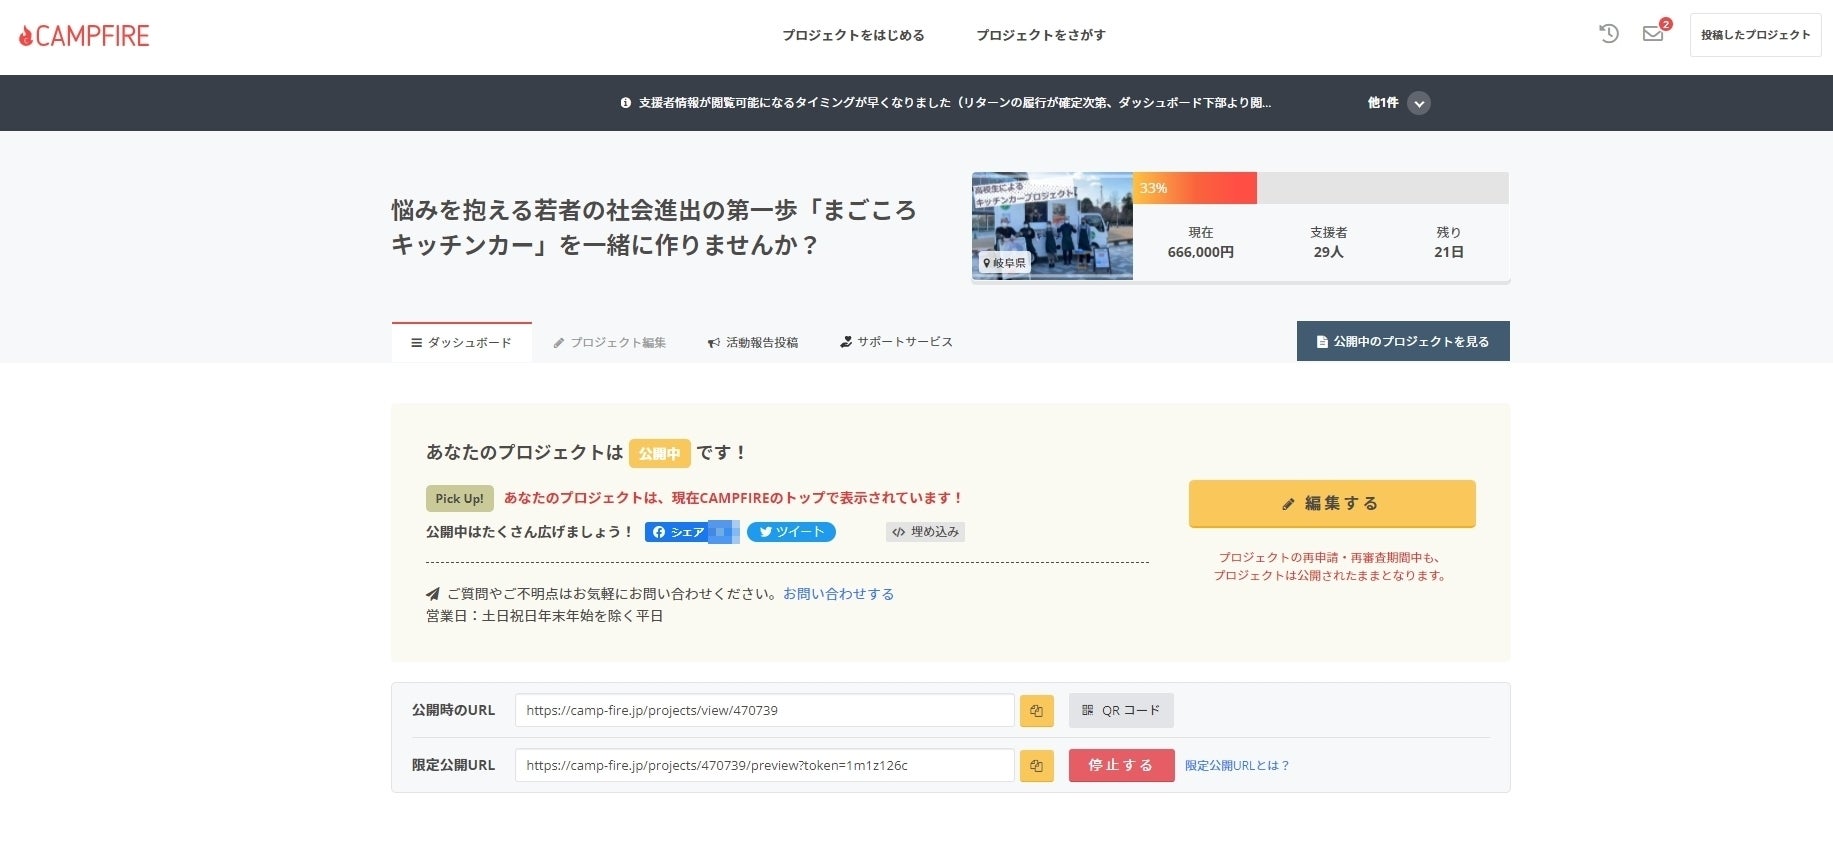The image size is (1833, 852).
Task: Open the 埋め込み embed code button
Action: [925, 532]
